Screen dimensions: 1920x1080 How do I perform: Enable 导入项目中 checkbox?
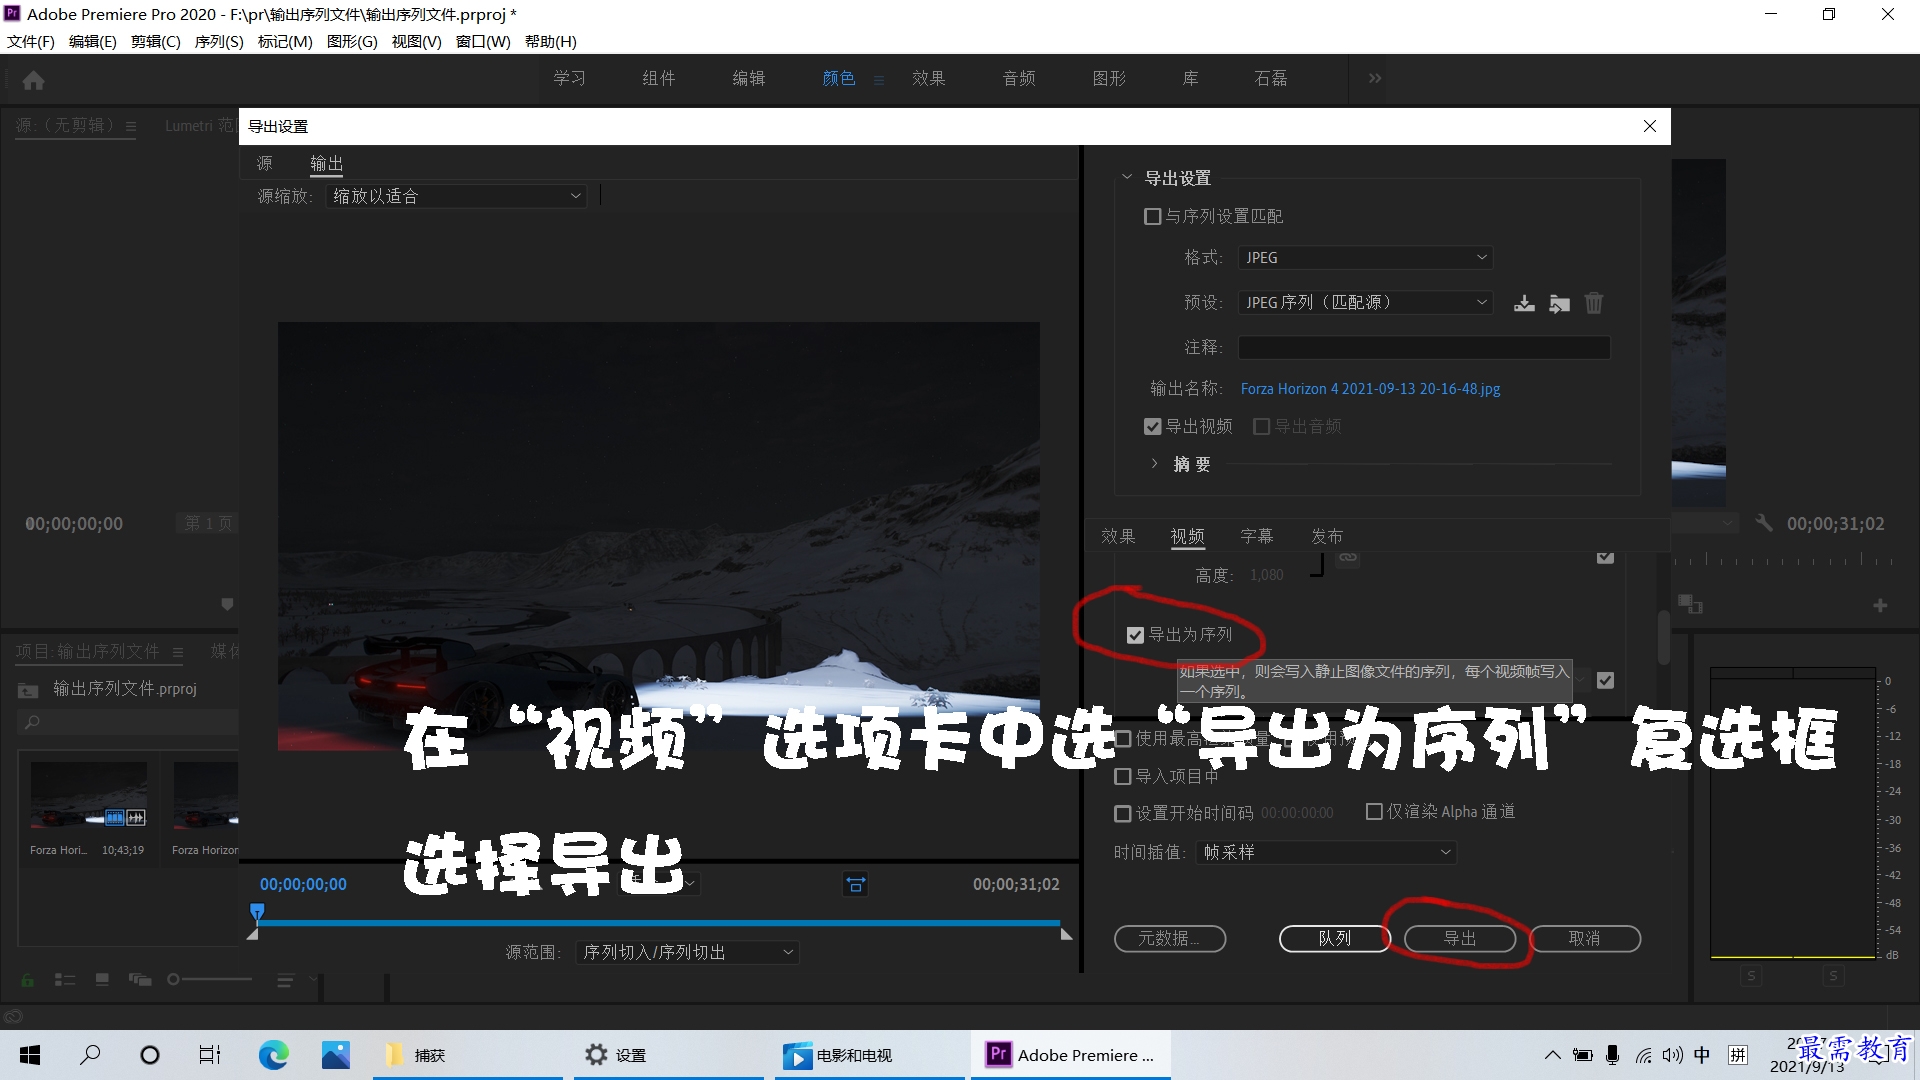click(x=1122, y=777)
